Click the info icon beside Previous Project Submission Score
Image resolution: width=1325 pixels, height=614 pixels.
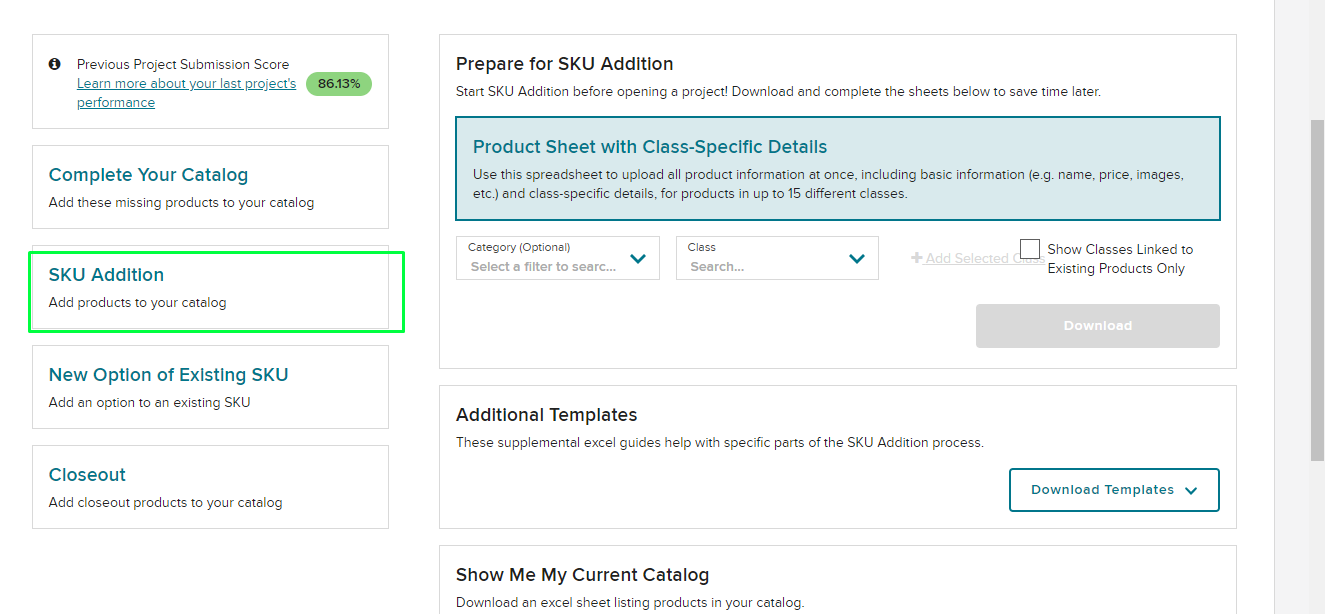pyautogui.click(x=55, y=64)
